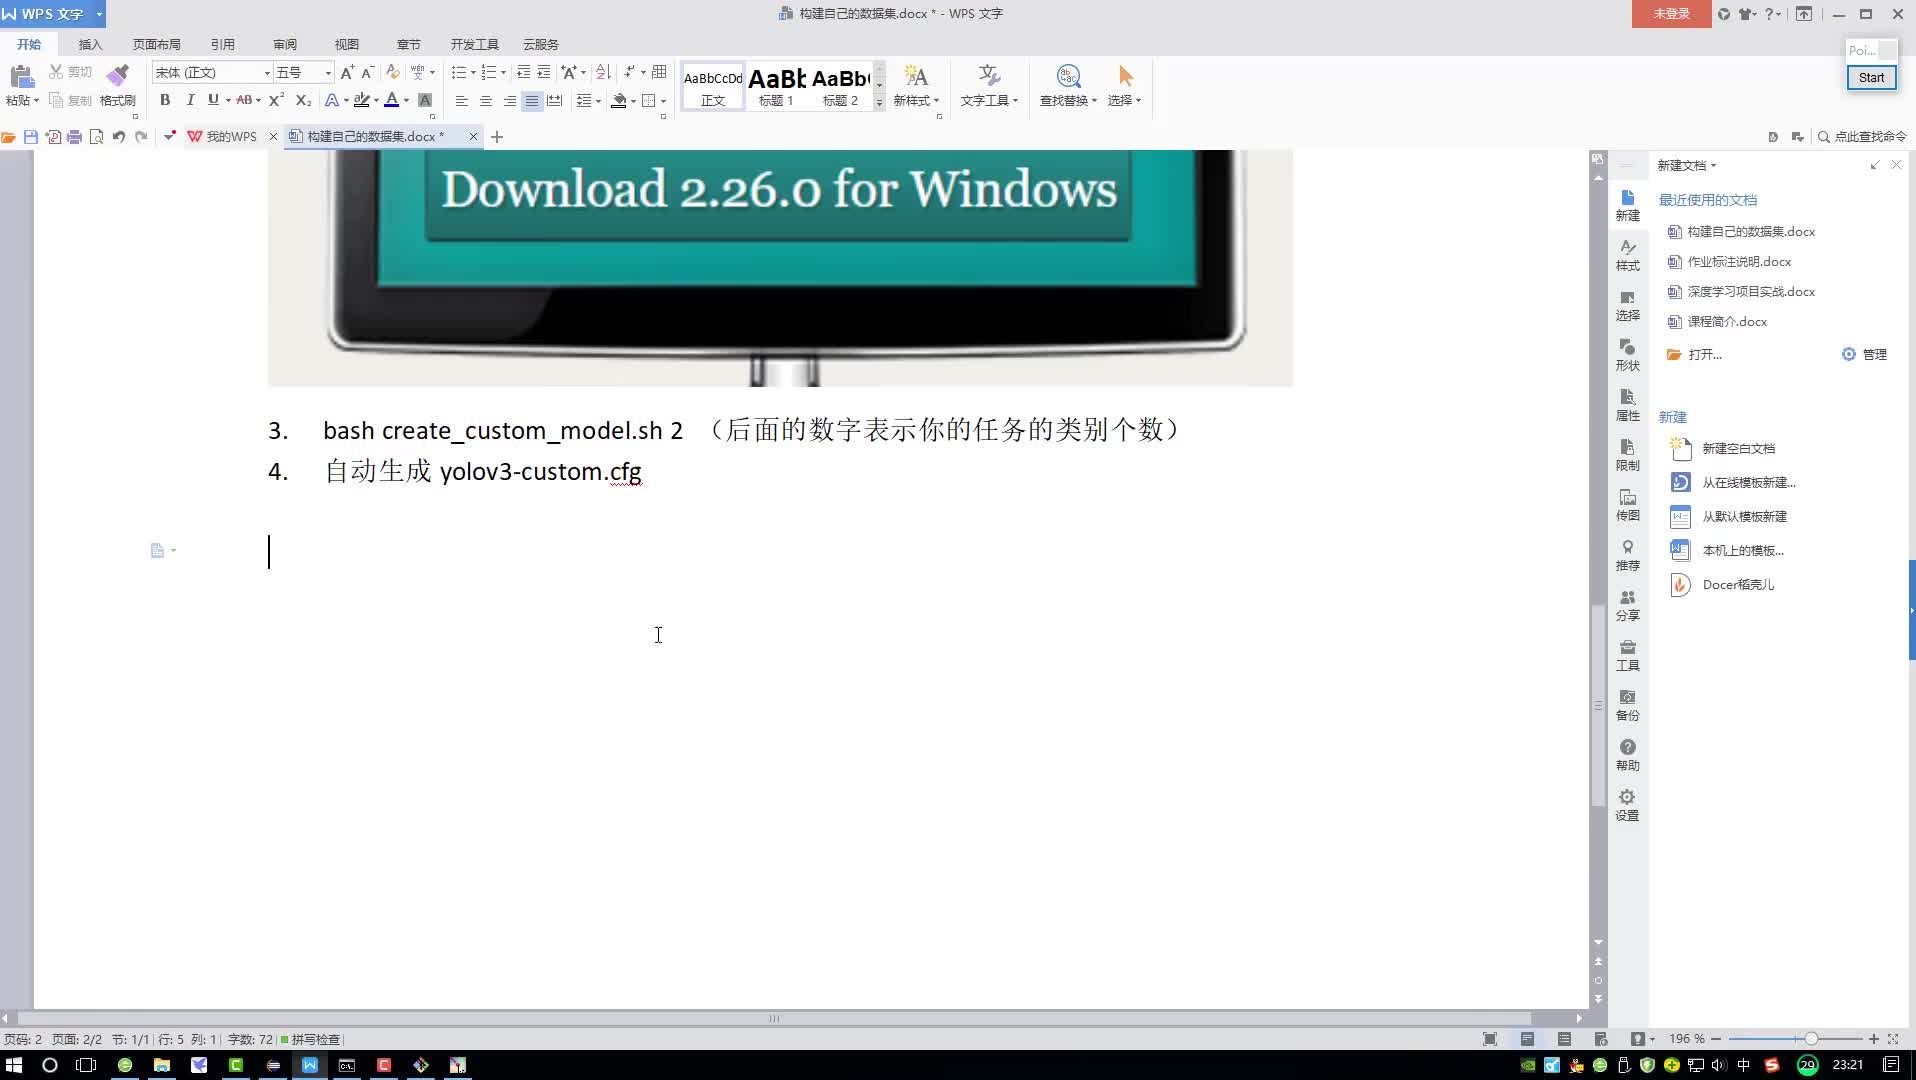This screenshot has height=1080, width=1916.
Task: Click the Start button in floating box
Action: [1871, 77]
